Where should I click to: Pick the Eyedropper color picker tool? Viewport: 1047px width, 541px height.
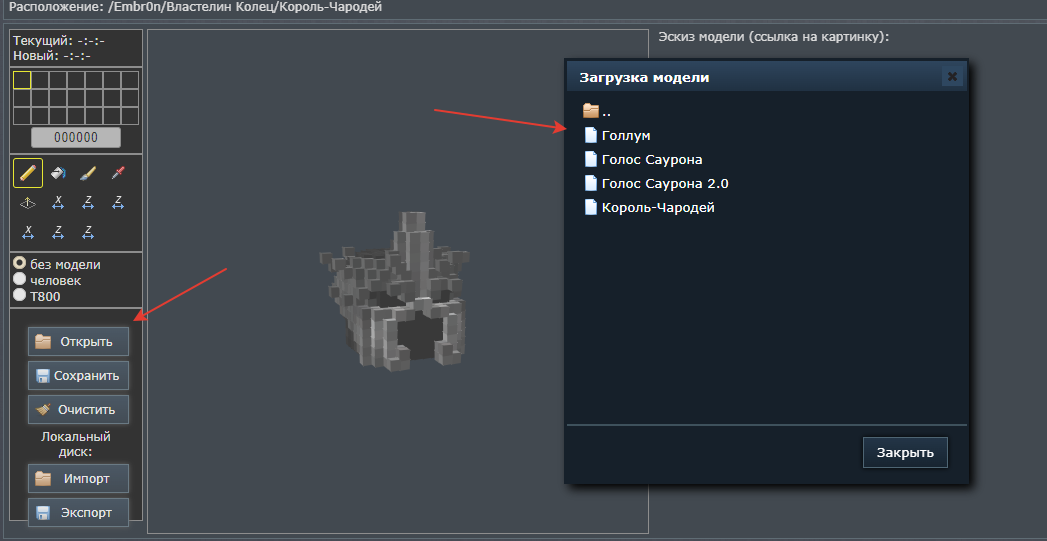pos(118,173)
